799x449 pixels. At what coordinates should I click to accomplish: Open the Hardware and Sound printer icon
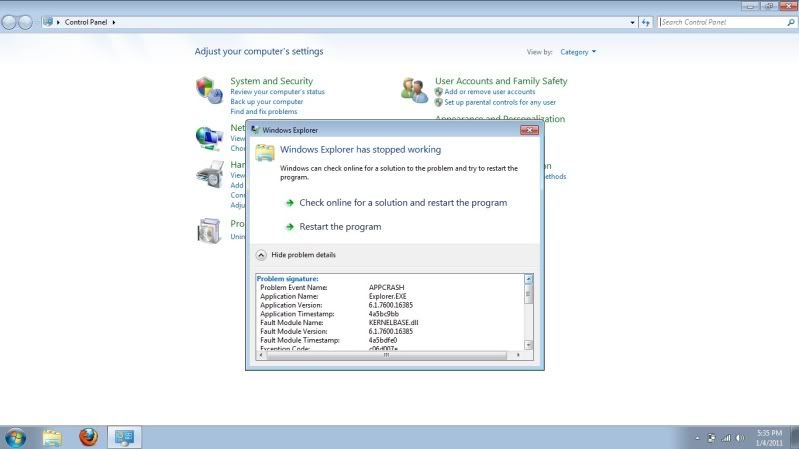pos(209,174)
